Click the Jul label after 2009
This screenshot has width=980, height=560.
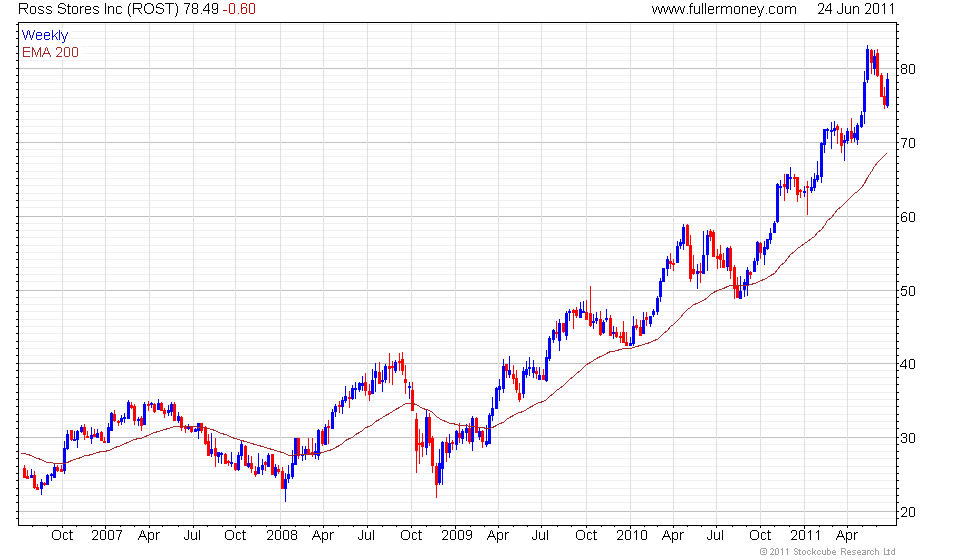[x=540, y=535]
